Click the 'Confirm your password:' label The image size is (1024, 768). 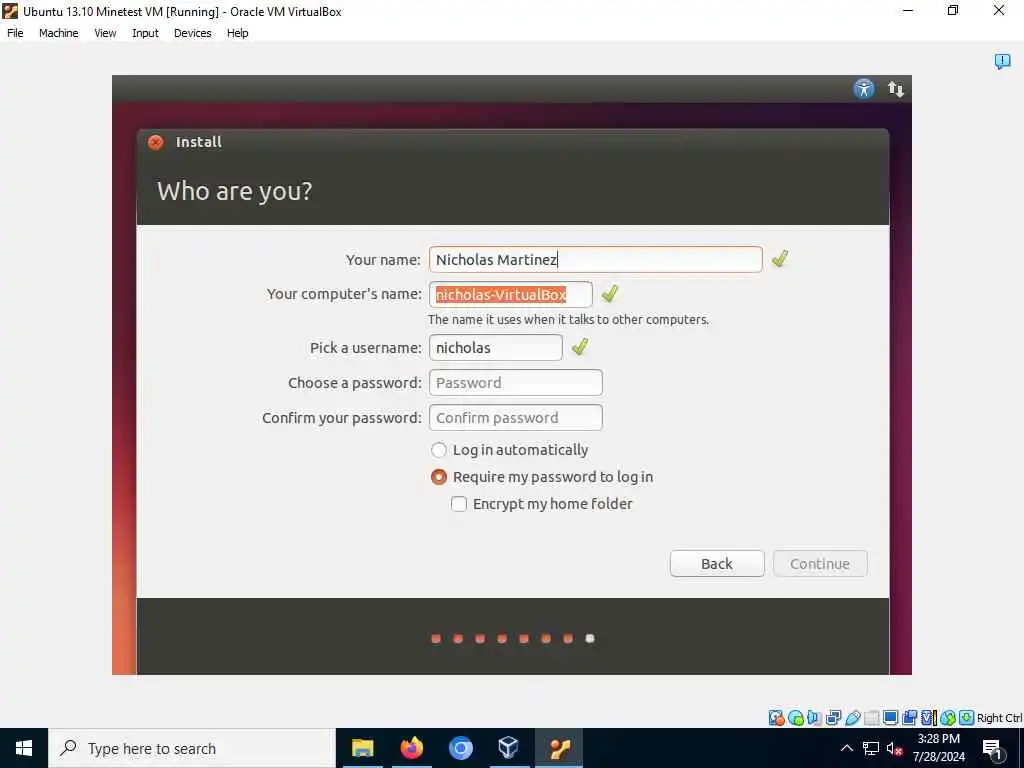pos(342,418)
